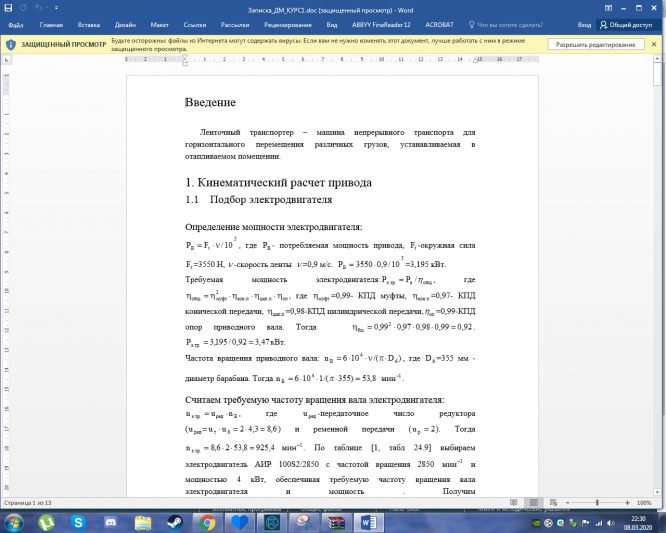Click the zoom out minus button
Screen dimensions: 666x533
(567, 502)
